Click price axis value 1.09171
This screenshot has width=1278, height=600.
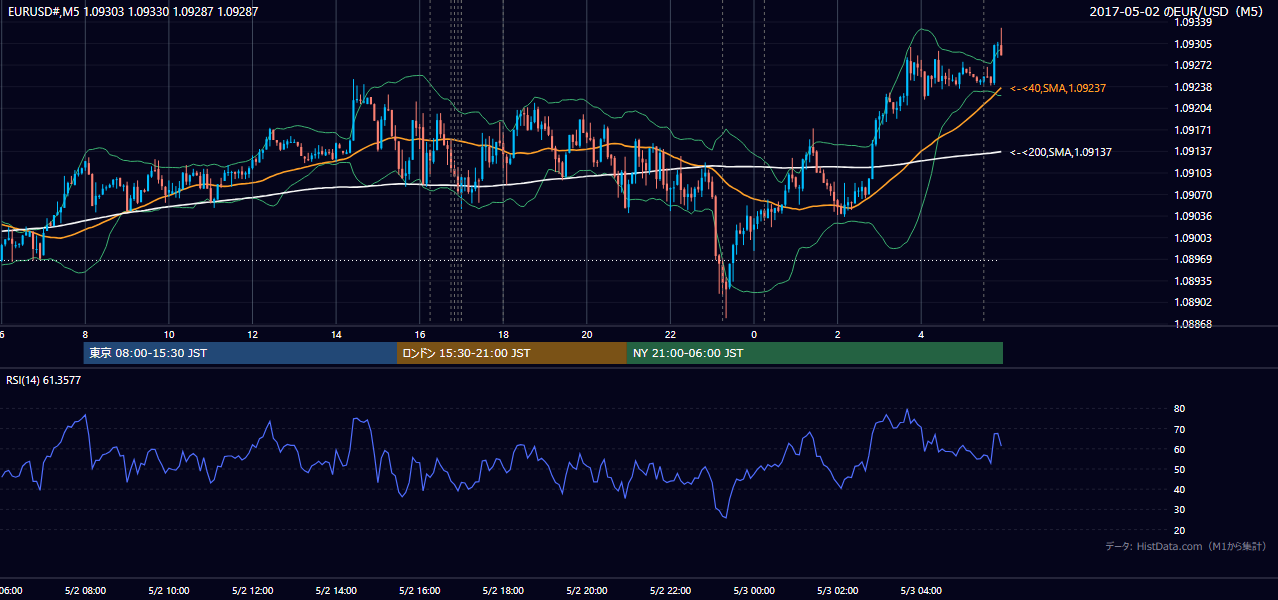tap(1193, 130)
